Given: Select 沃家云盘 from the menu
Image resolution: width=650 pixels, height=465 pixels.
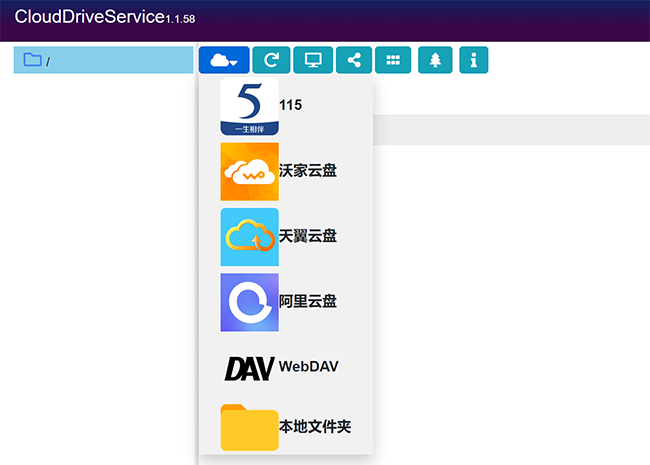Looking at the screenshot, I should pos(308,170).
